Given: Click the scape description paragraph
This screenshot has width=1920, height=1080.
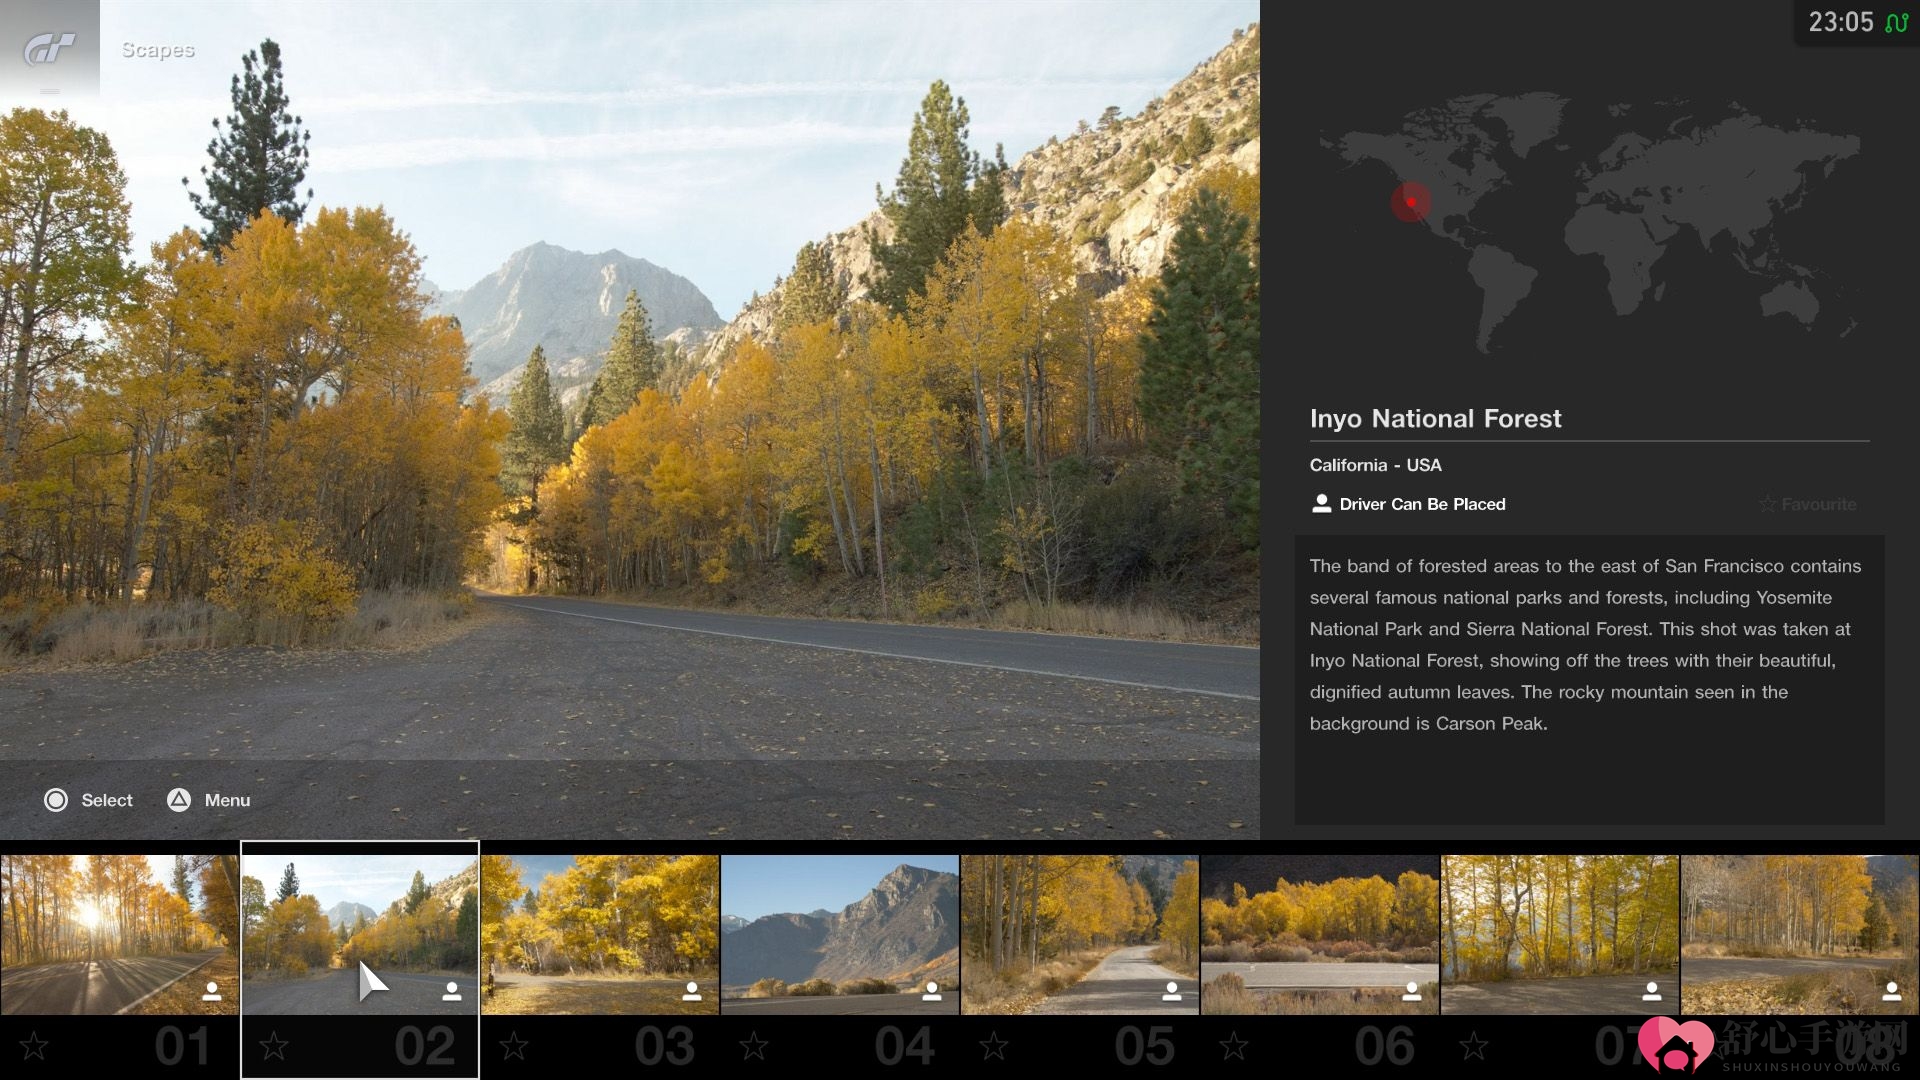Looking at the screenshot, I should 1585,644.
